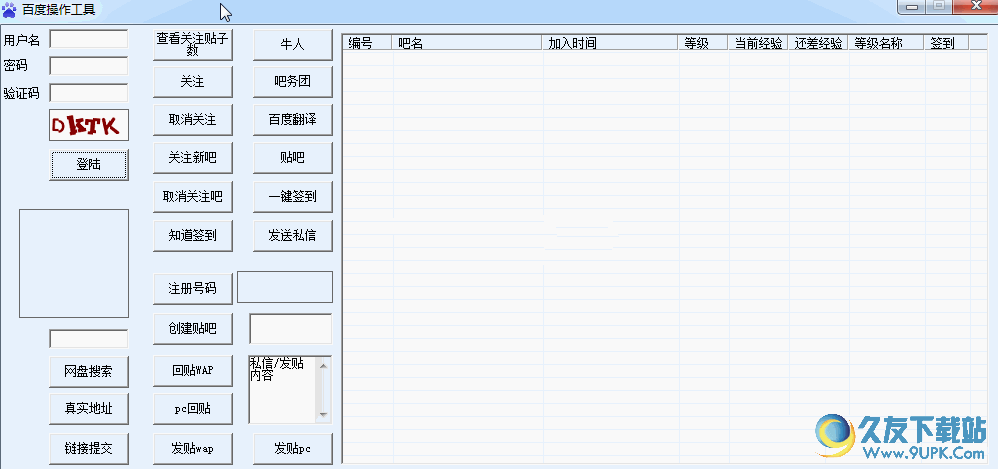Viewport: 998px width, 469px height.
Task: Open the 吧务团 button
Action: click(293, 82)
